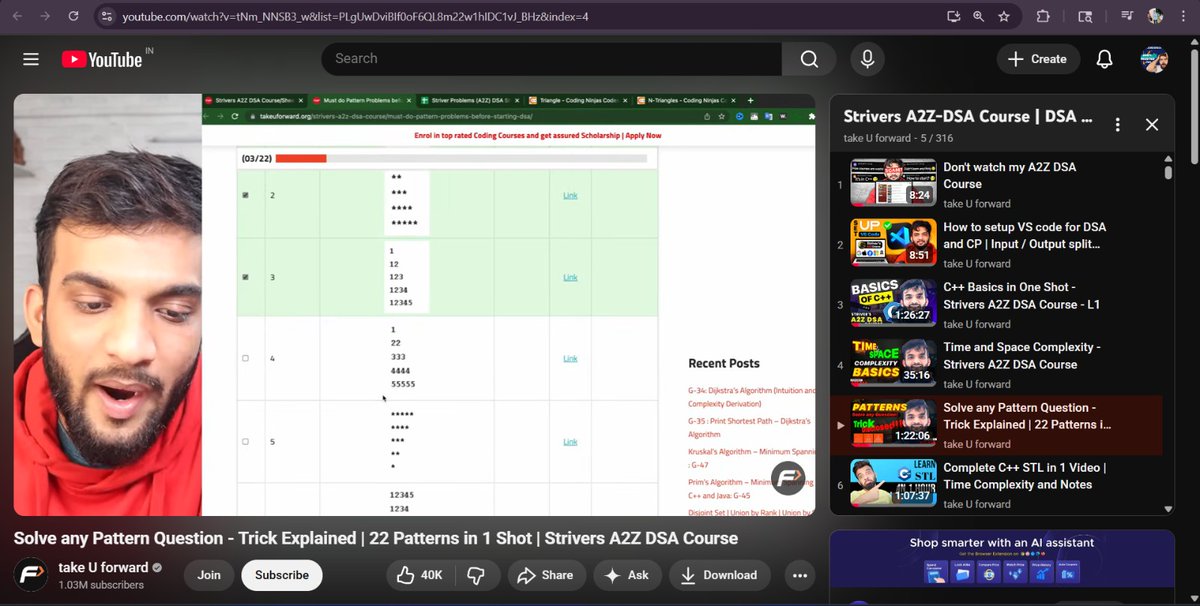
Task: Open the Create menu
Action: 1037,59
